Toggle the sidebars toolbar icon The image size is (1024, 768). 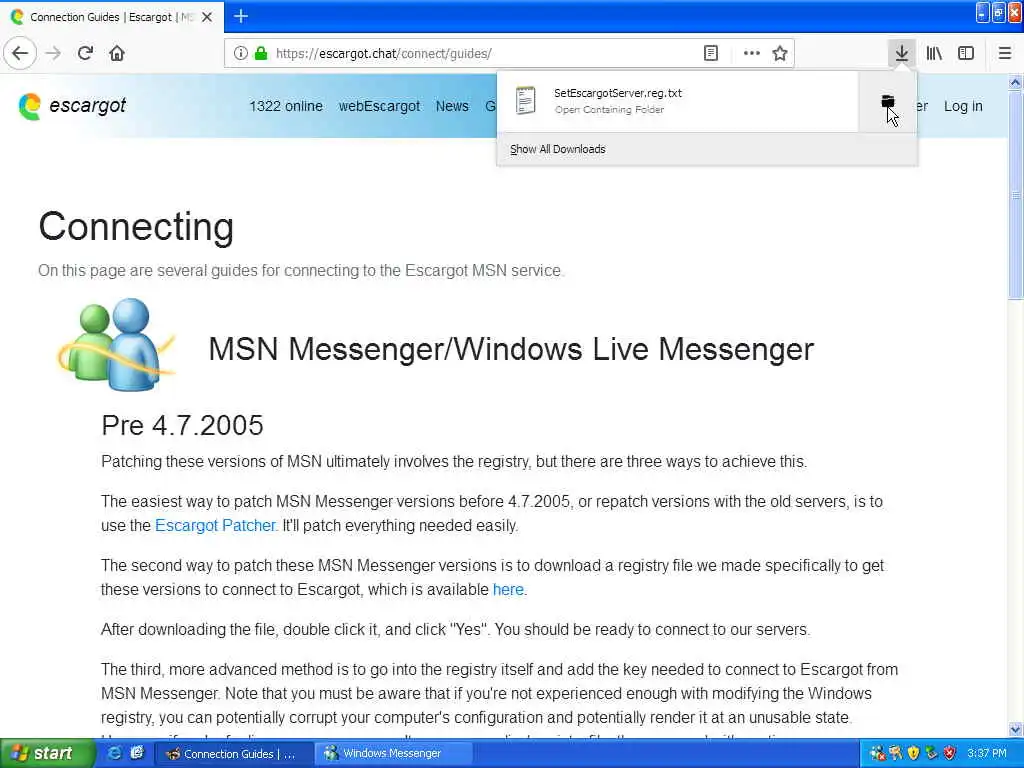966,53
